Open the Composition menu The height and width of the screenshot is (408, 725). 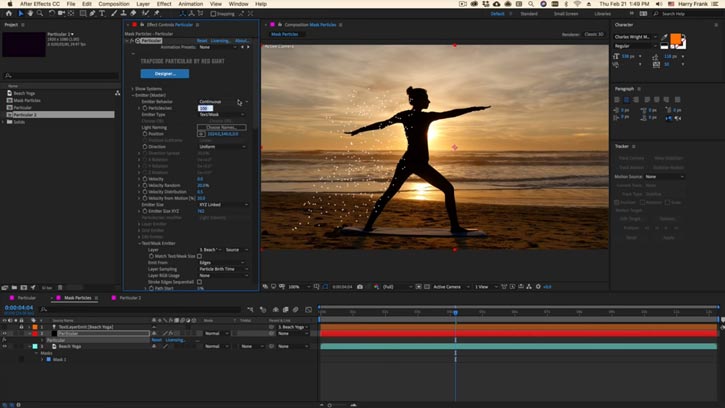pos(114,4)
